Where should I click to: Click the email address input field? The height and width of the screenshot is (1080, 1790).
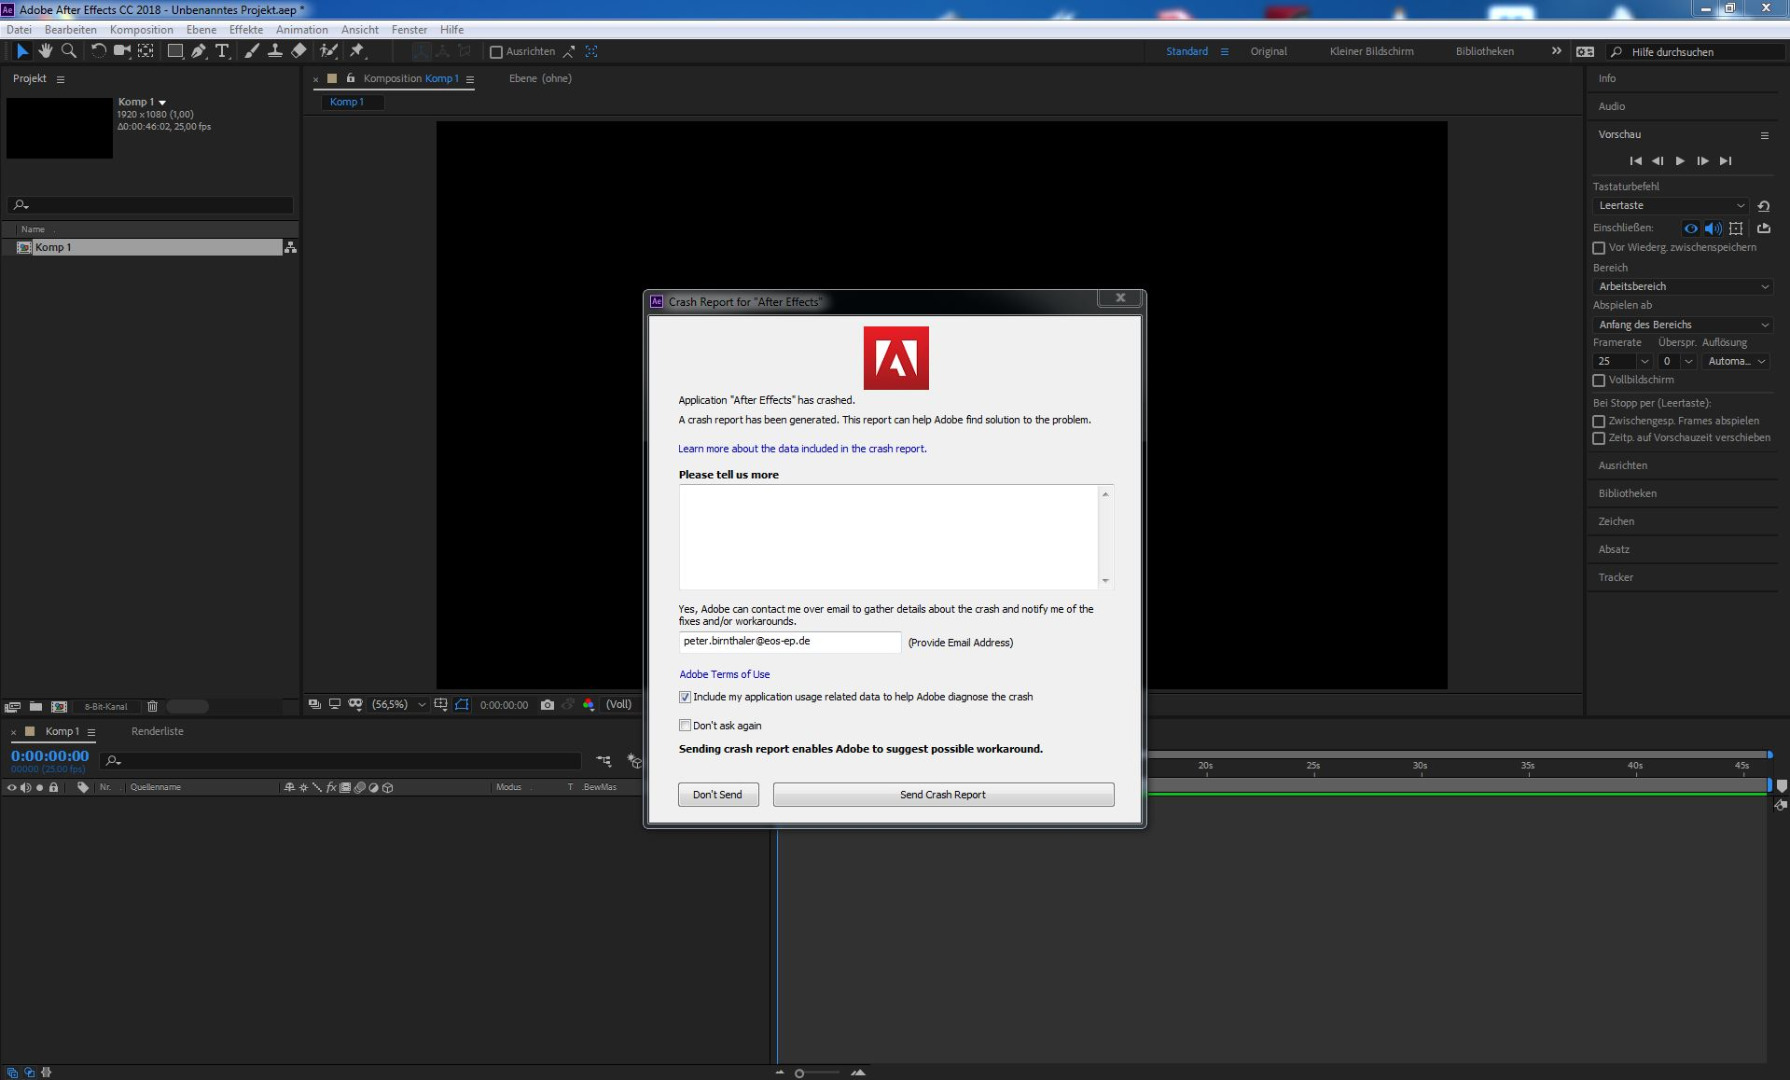[x=790, y=642]
